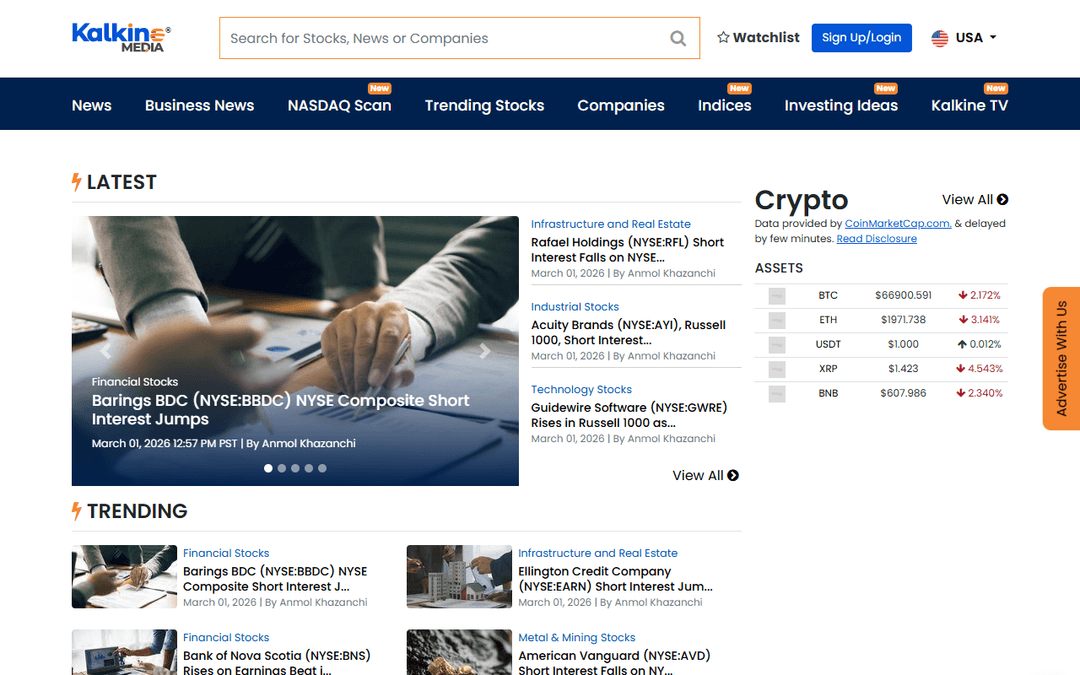The image size is (1080, 675).
Task: Open Rafael Holdings (NYSE:RFL) article
Action: tap(627, 249)
